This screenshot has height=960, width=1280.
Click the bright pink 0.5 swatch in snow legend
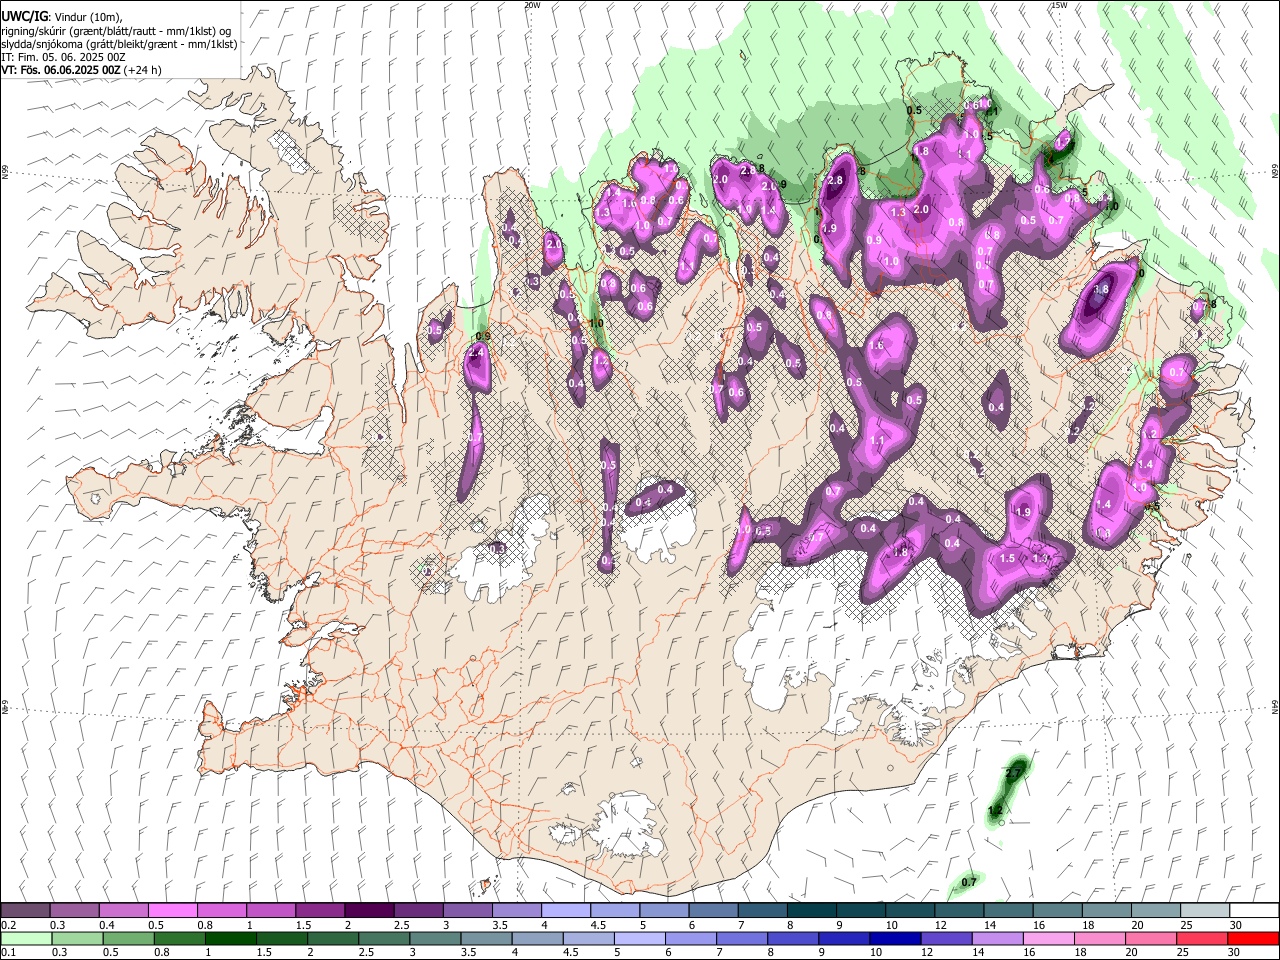[x=172, y=910]
